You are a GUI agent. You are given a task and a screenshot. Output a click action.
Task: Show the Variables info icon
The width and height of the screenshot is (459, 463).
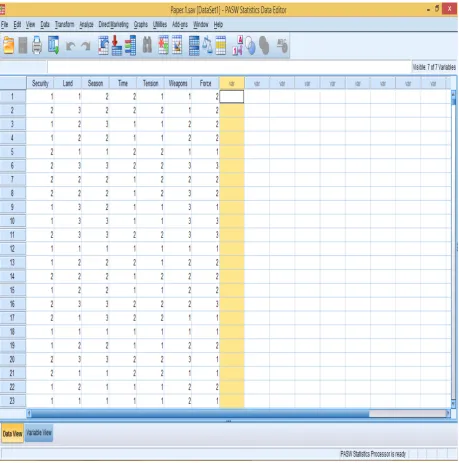tap(130, 45)
